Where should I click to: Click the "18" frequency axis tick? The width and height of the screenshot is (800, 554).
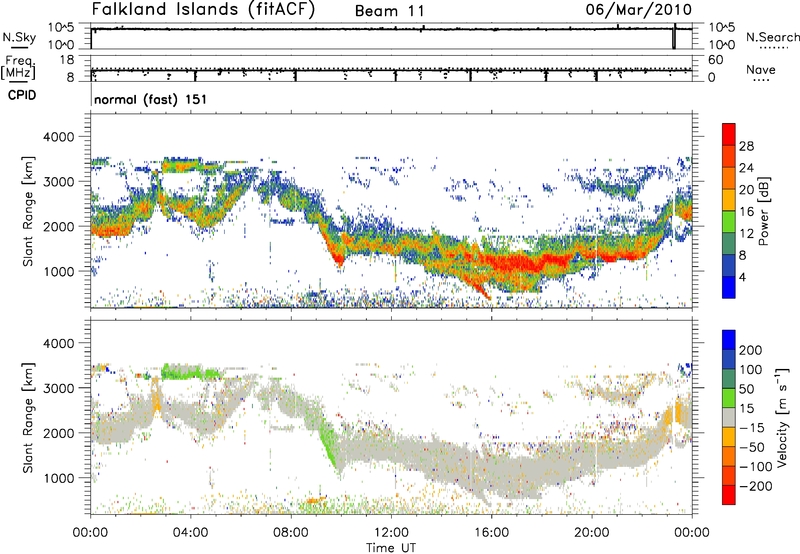[67, 60]
